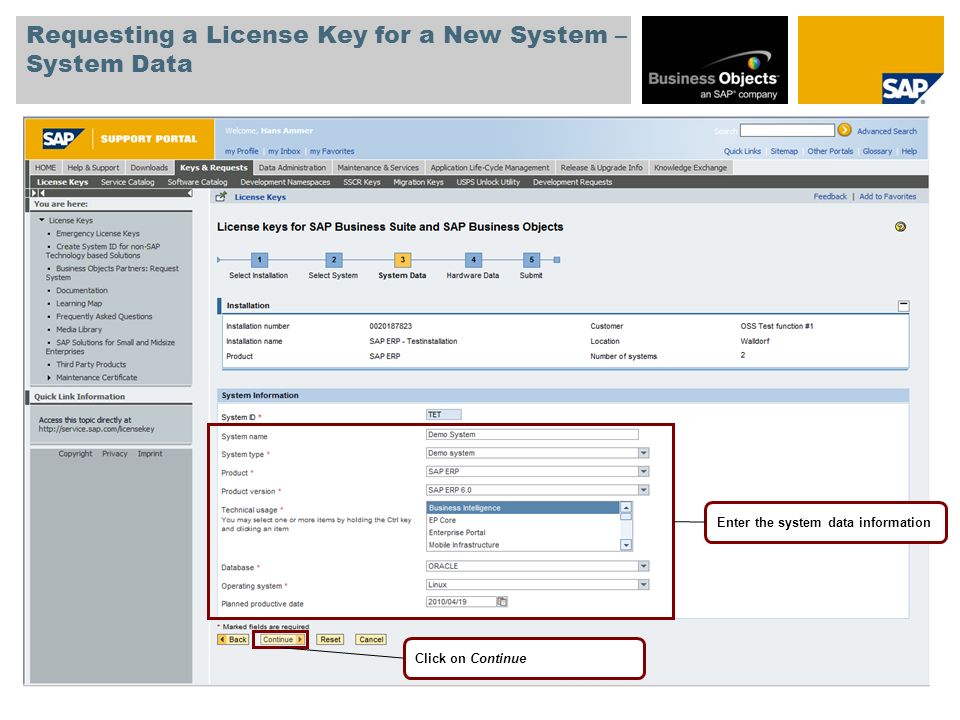Open Migration Keys submenu item
This screenshot has height=720, width=960.
tap(418, 182)
